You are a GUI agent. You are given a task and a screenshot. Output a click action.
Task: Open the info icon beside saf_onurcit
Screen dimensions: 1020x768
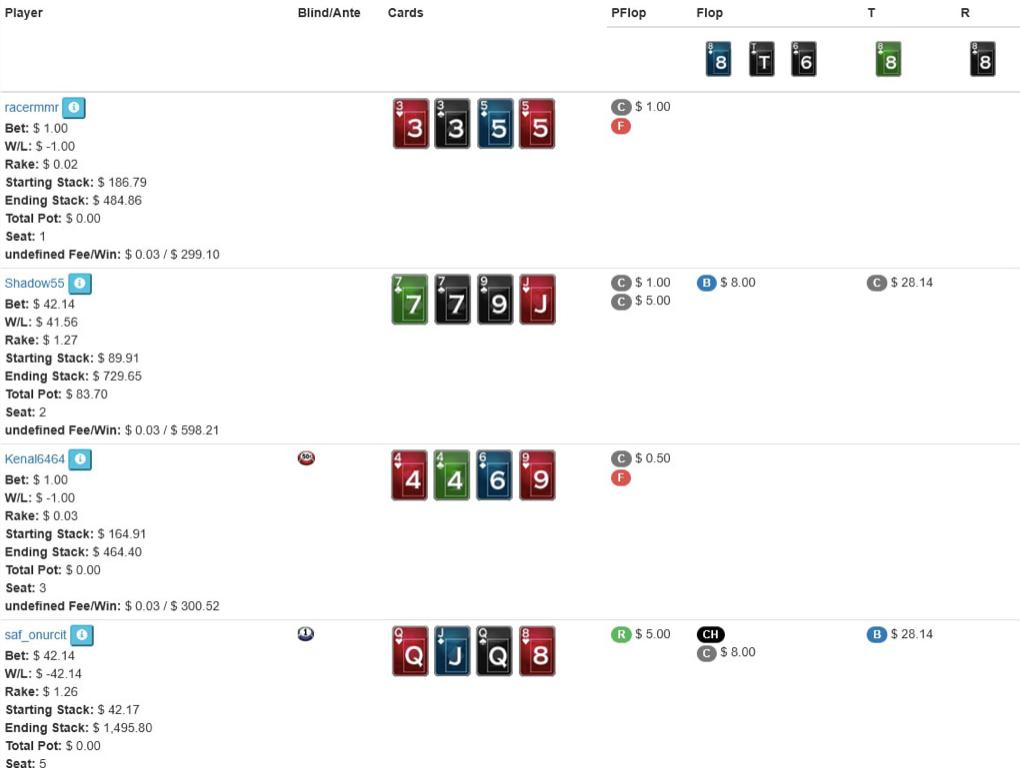pyautogui.click(x=82, y=636)
